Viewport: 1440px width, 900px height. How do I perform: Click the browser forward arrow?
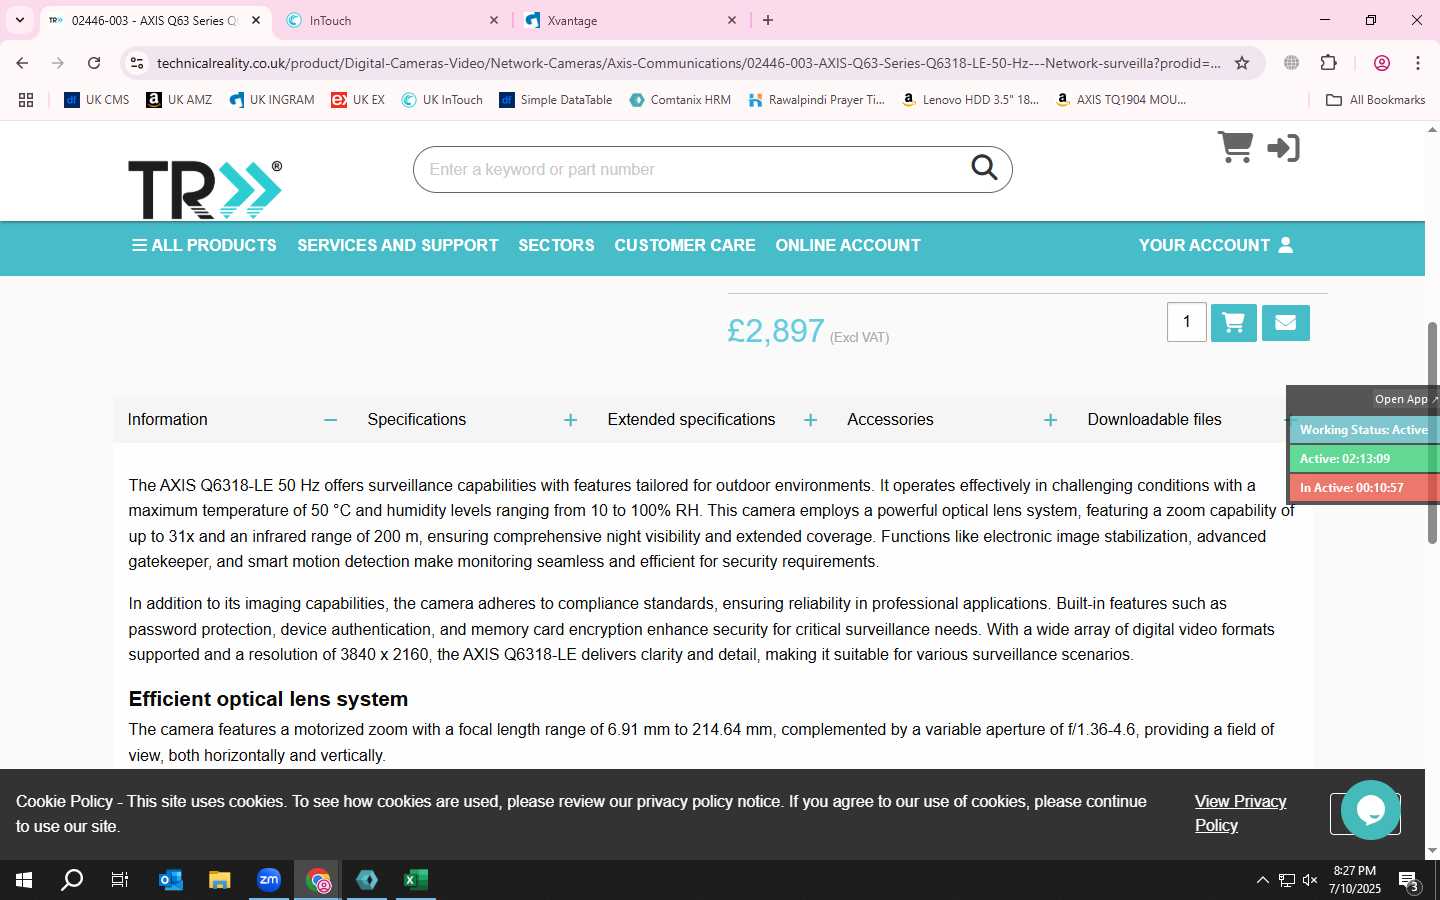point(58,63)
